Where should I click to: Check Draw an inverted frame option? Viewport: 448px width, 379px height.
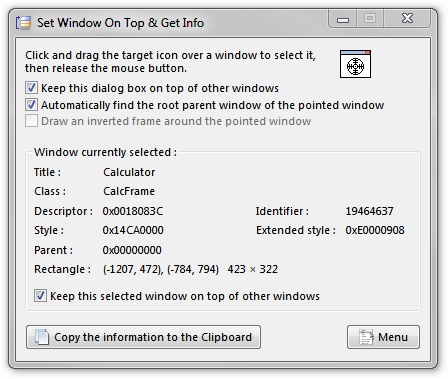pos(31,121)
